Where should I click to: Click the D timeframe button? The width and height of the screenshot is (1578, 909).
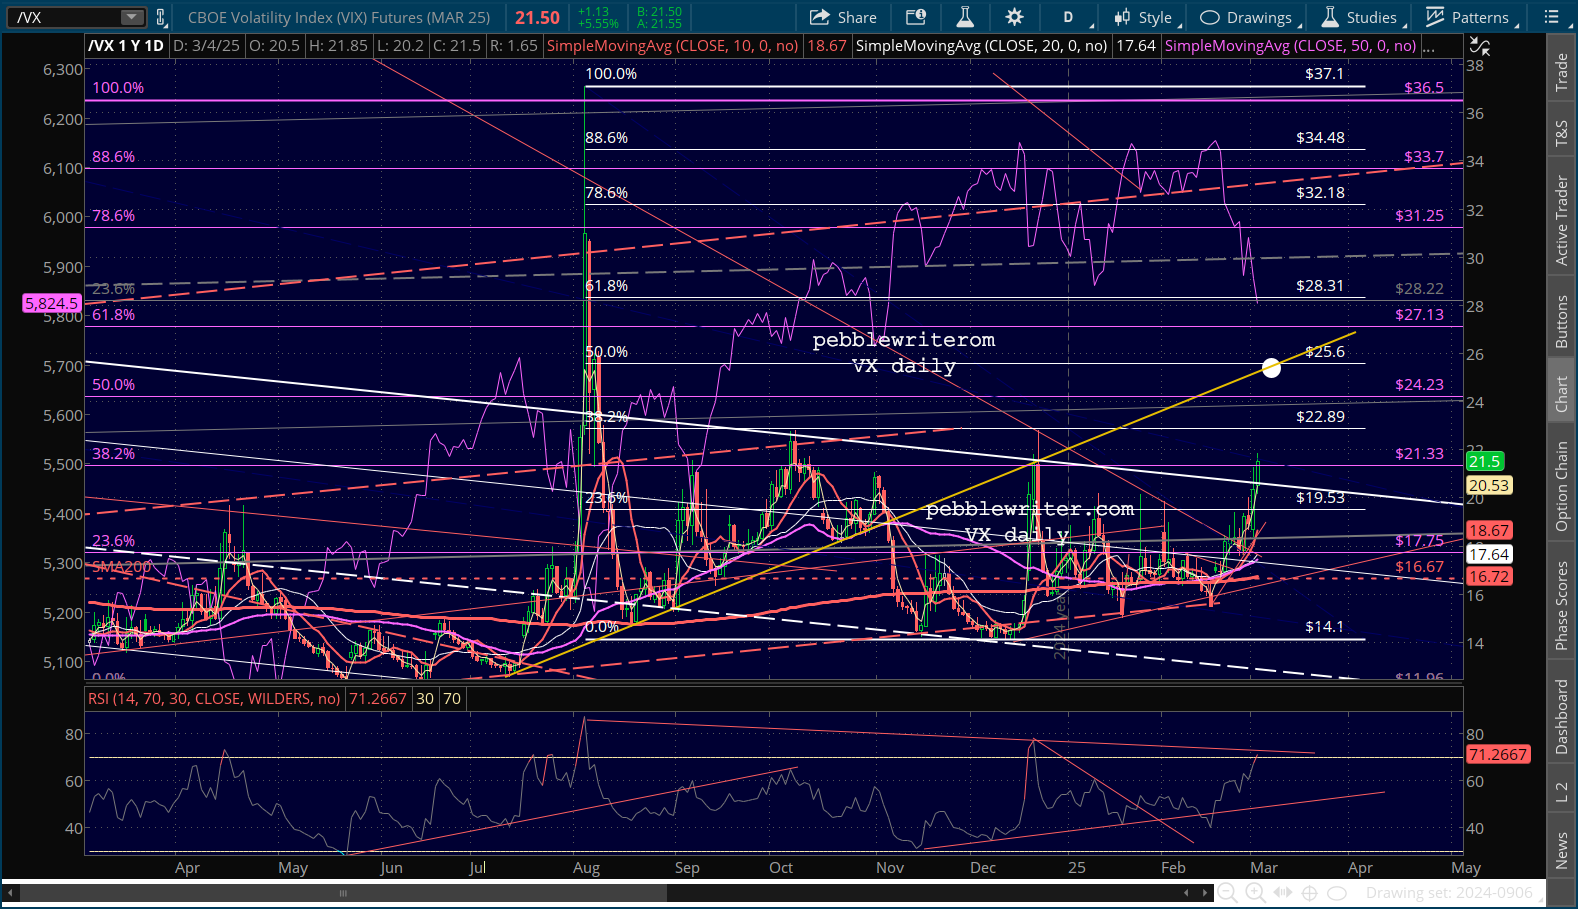[x=1068, y=17]
